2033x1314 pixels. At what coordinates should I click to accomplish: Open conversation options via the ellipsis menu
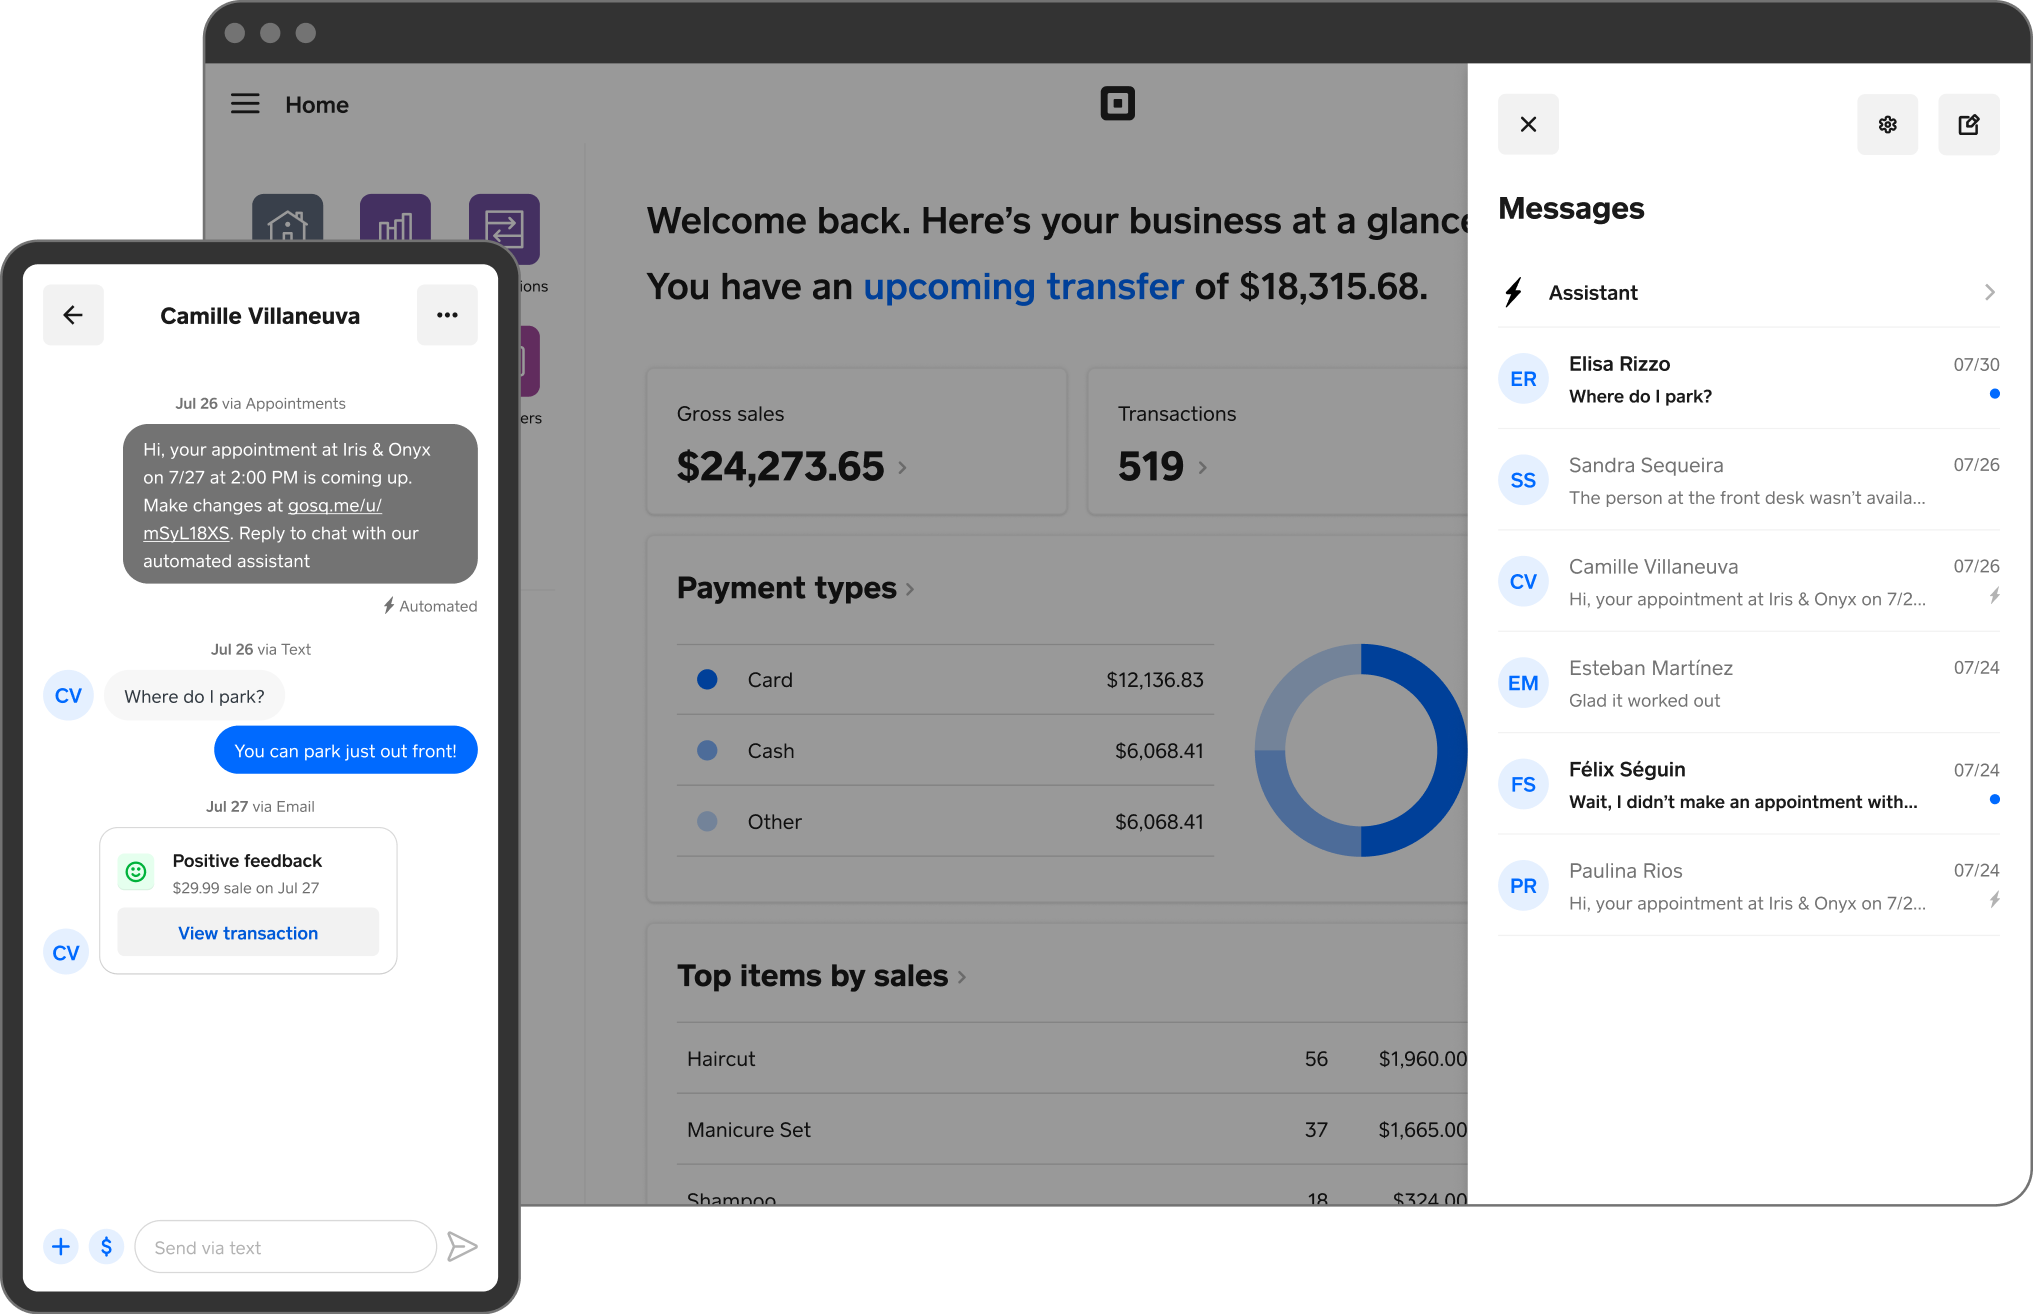coord(447,314)
